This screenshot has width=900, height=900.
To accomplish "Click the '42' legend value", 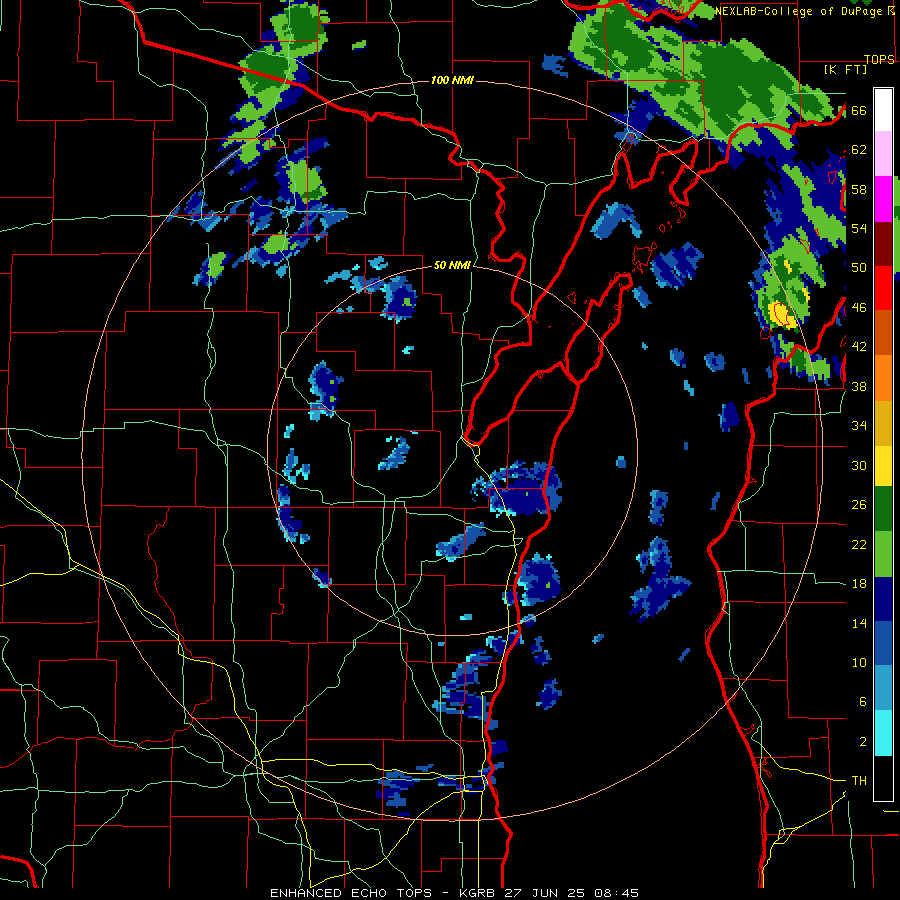I will point(859,347).
